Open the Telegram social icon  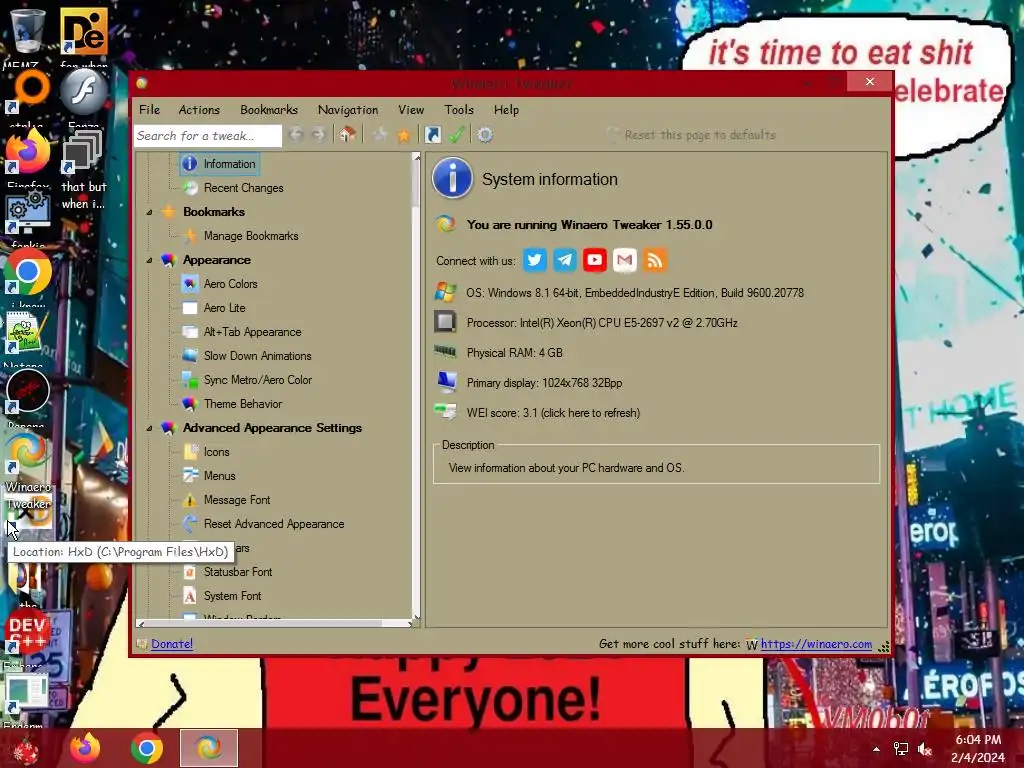click(x=565, y=260)
